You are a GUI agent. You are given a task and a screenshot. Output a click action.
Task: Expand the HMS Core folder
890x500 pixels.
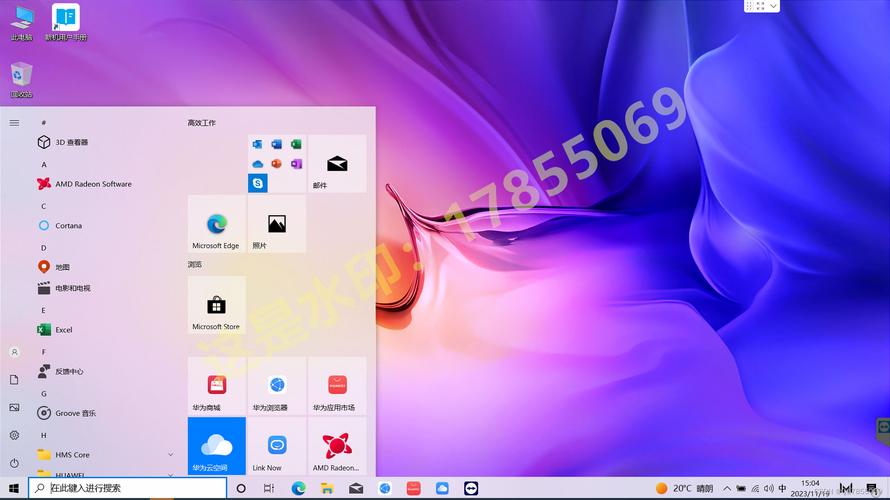[170, 454]
